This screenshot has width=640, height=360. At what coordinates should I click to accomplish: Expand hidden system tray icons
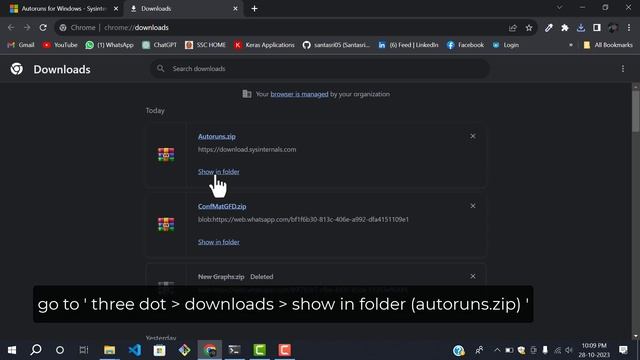[x=497, y=350]
